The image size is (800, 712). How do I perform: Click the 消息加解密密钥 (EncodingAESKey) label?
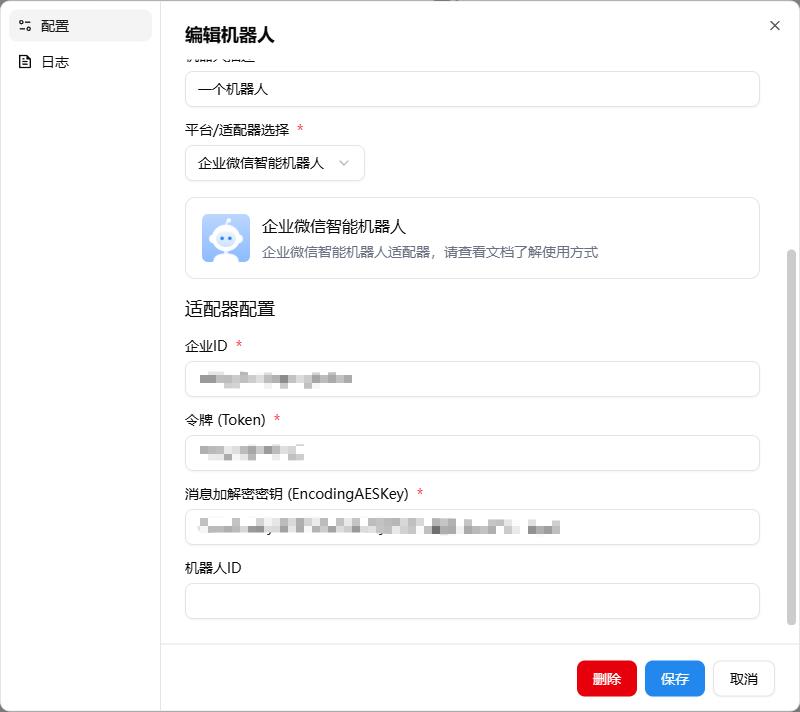[x=296, y=494]
